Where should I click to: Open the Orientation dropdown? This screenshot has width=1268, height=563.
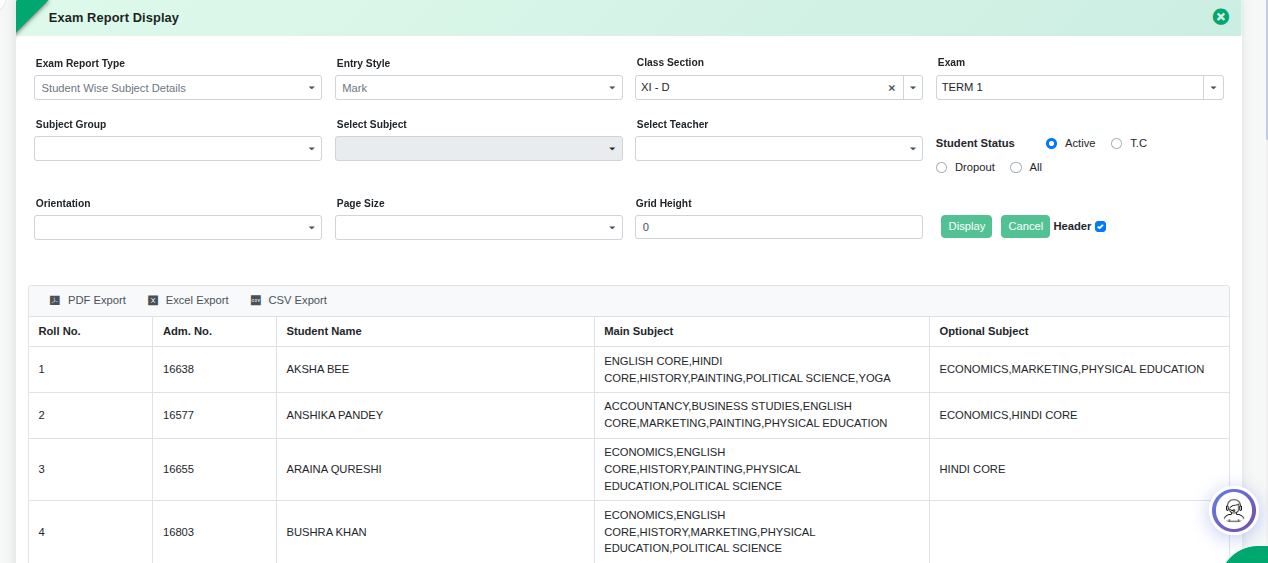tap(178, 228)
